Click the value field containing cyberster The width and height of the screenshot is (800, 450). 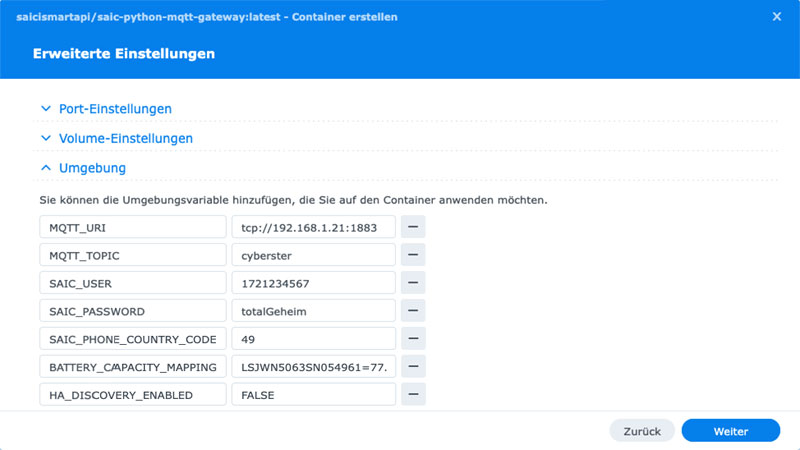click(313, 255)
